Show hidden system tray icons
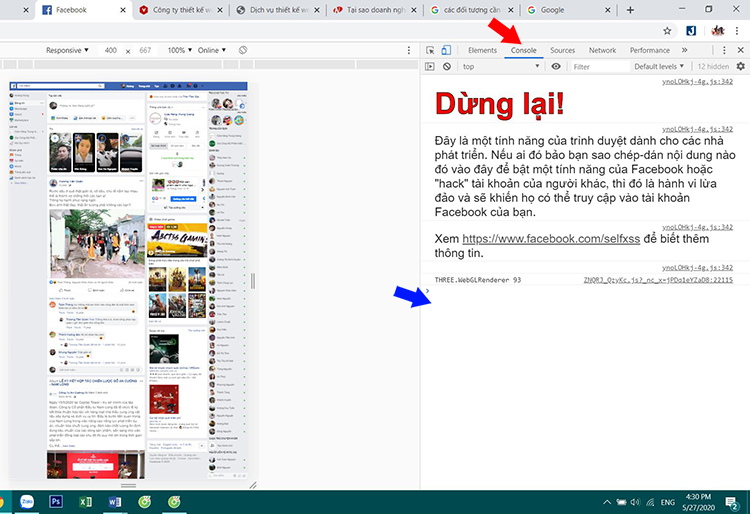 607,502
